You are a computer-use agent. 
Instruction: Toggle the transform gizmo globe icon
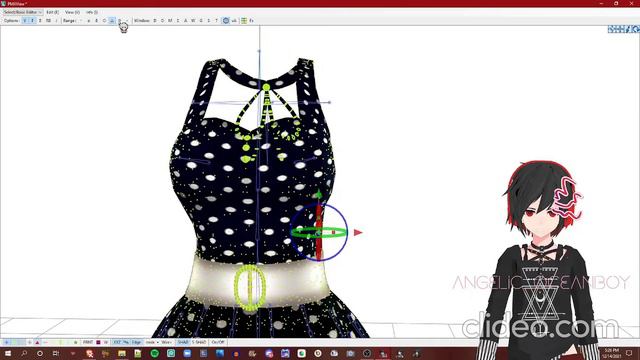tap(226, 20)
